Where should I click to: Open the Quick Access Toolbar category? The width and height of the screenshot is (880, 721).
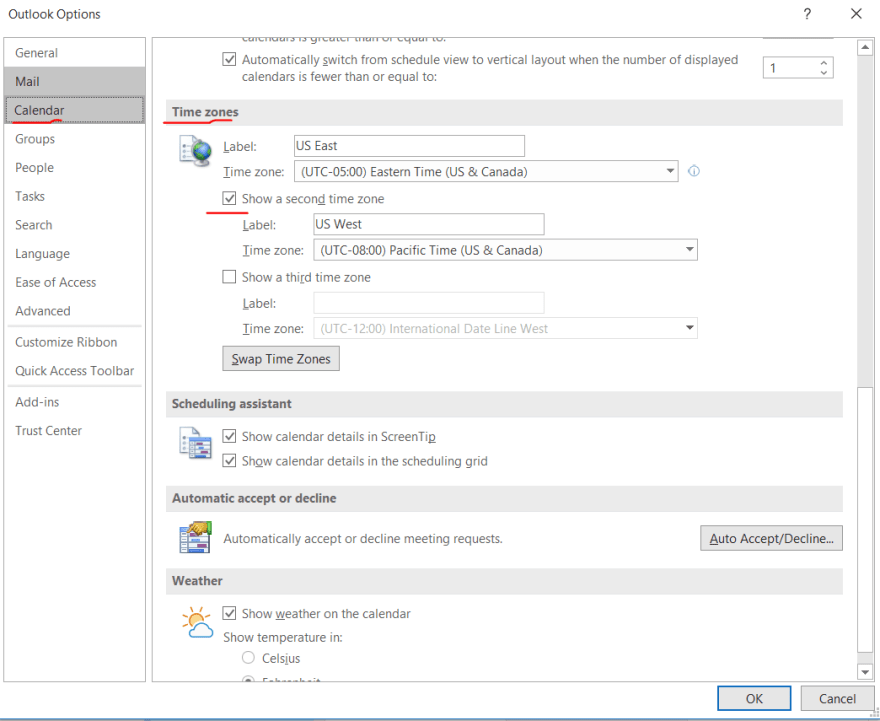(x=74, y=371)
